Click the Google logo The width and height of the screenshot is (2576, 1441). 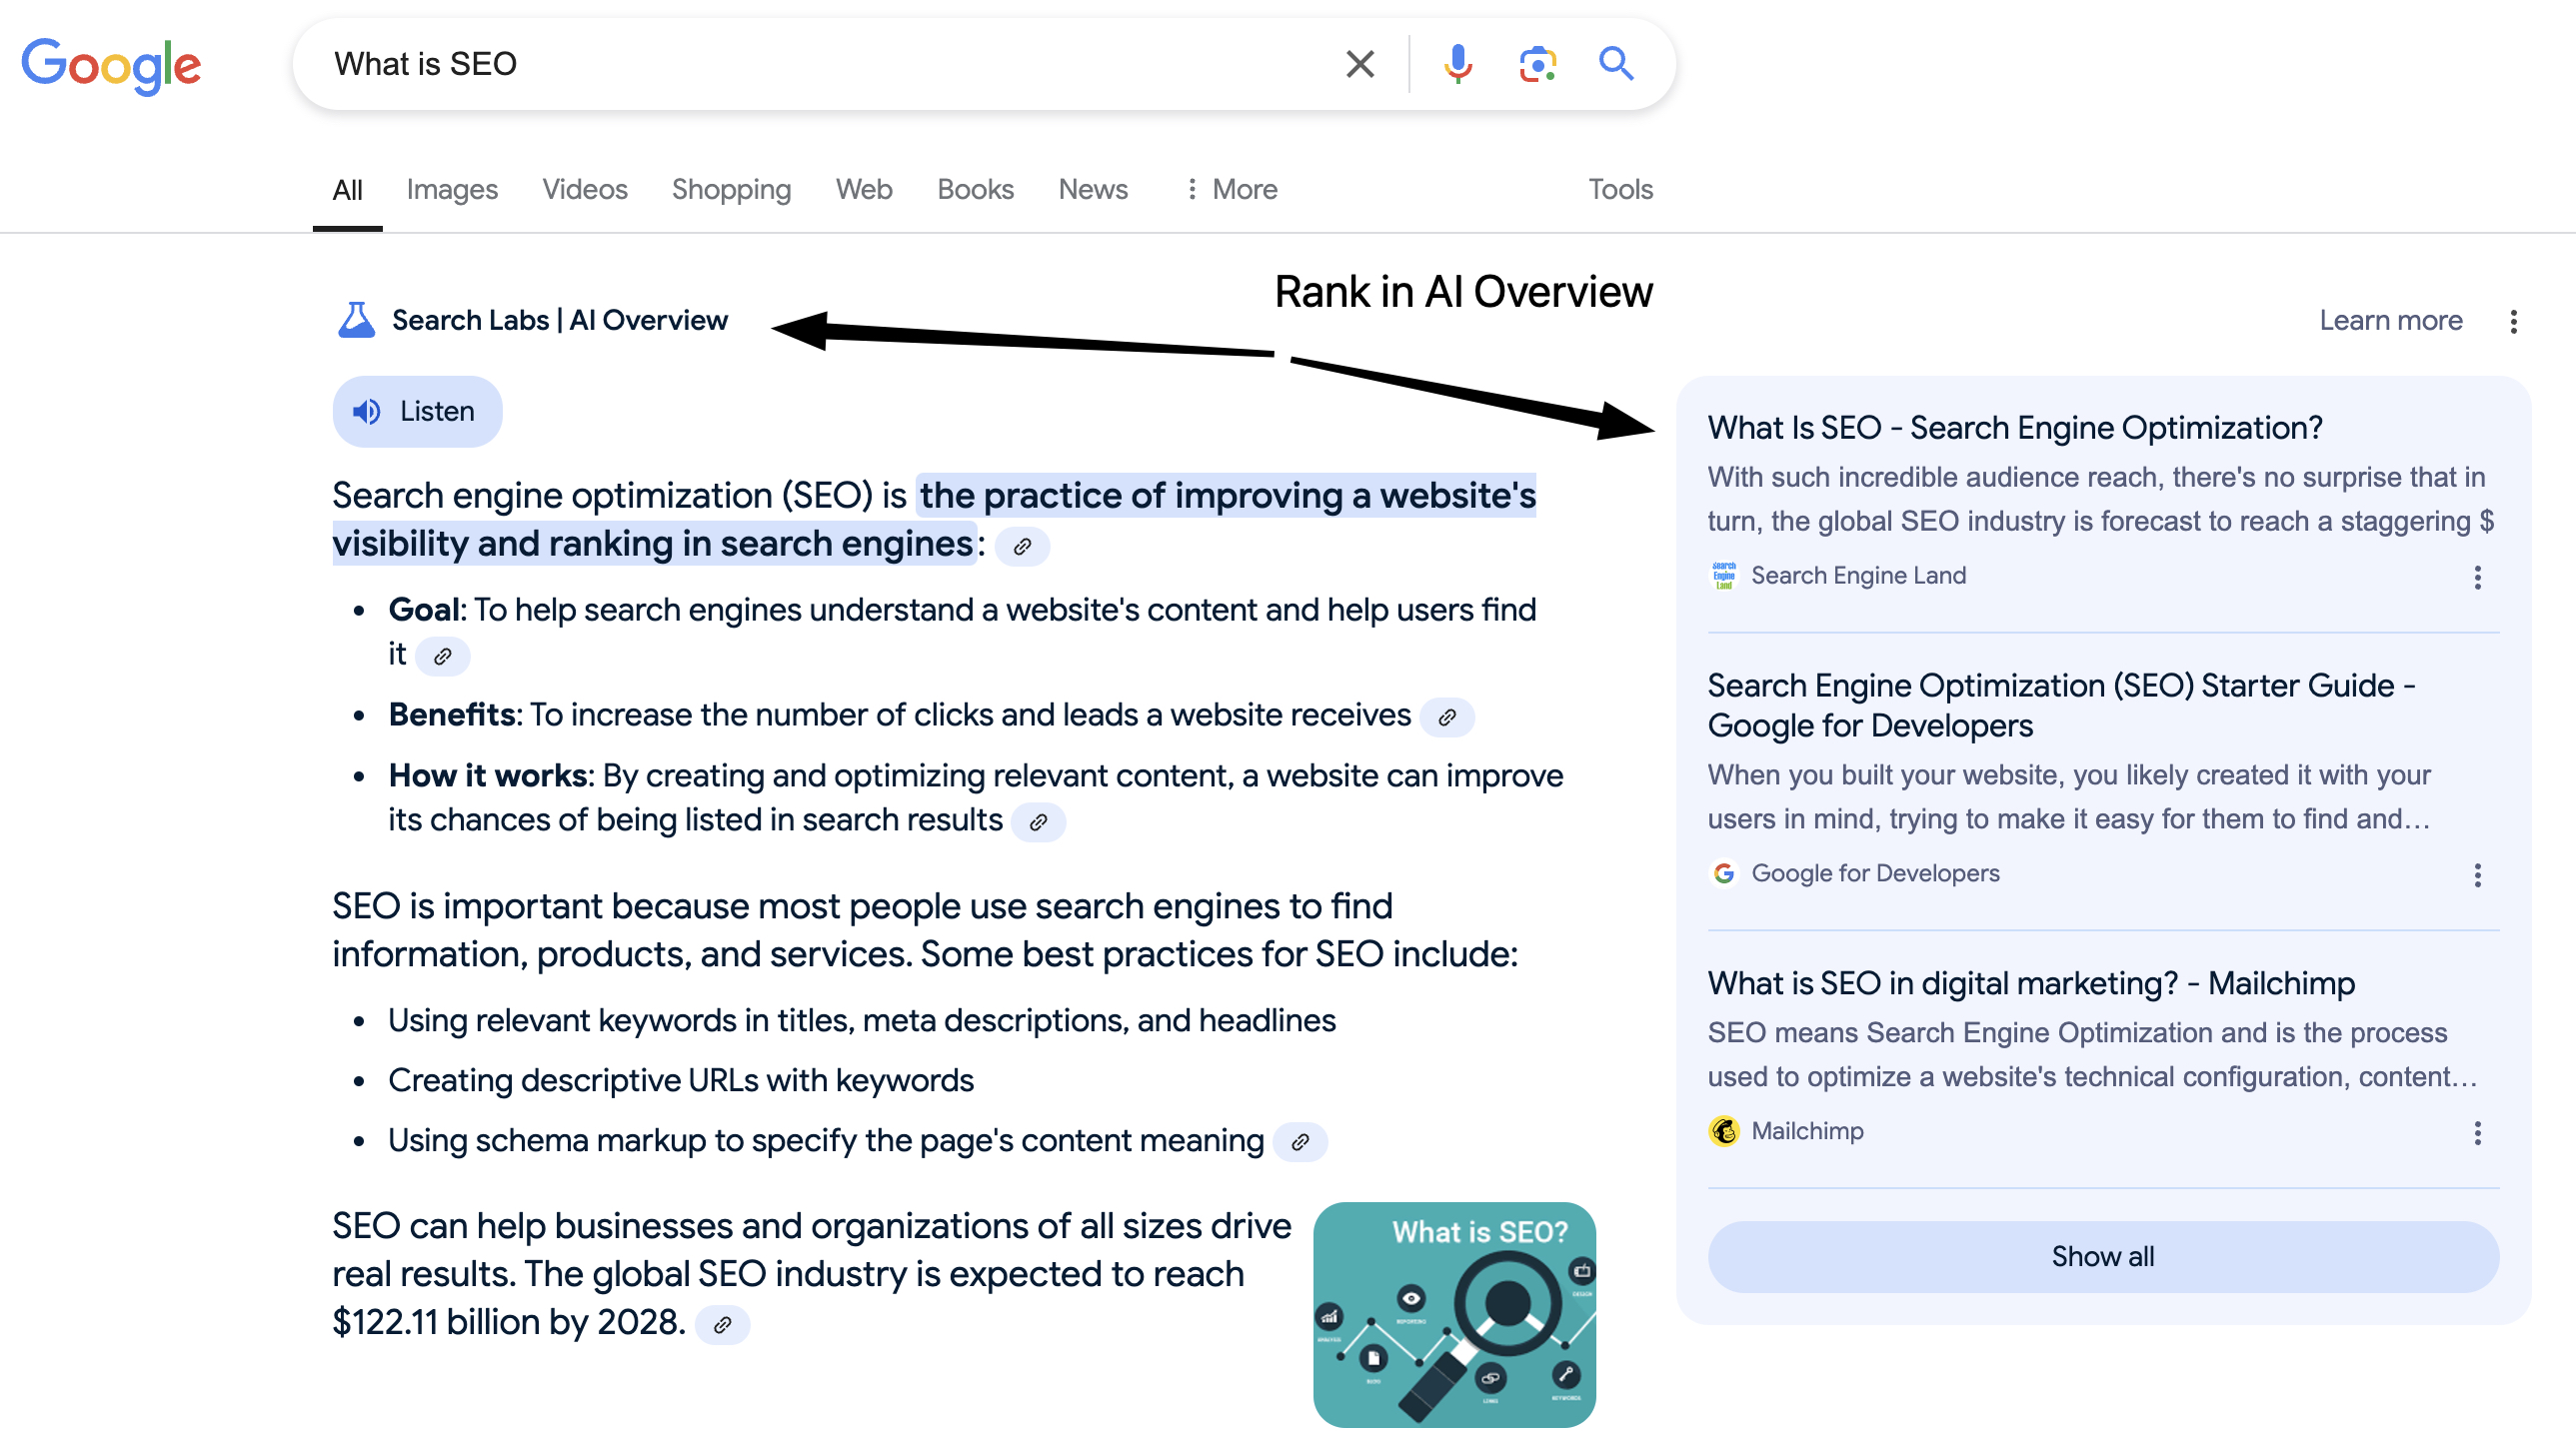click(x=111, y=66)
